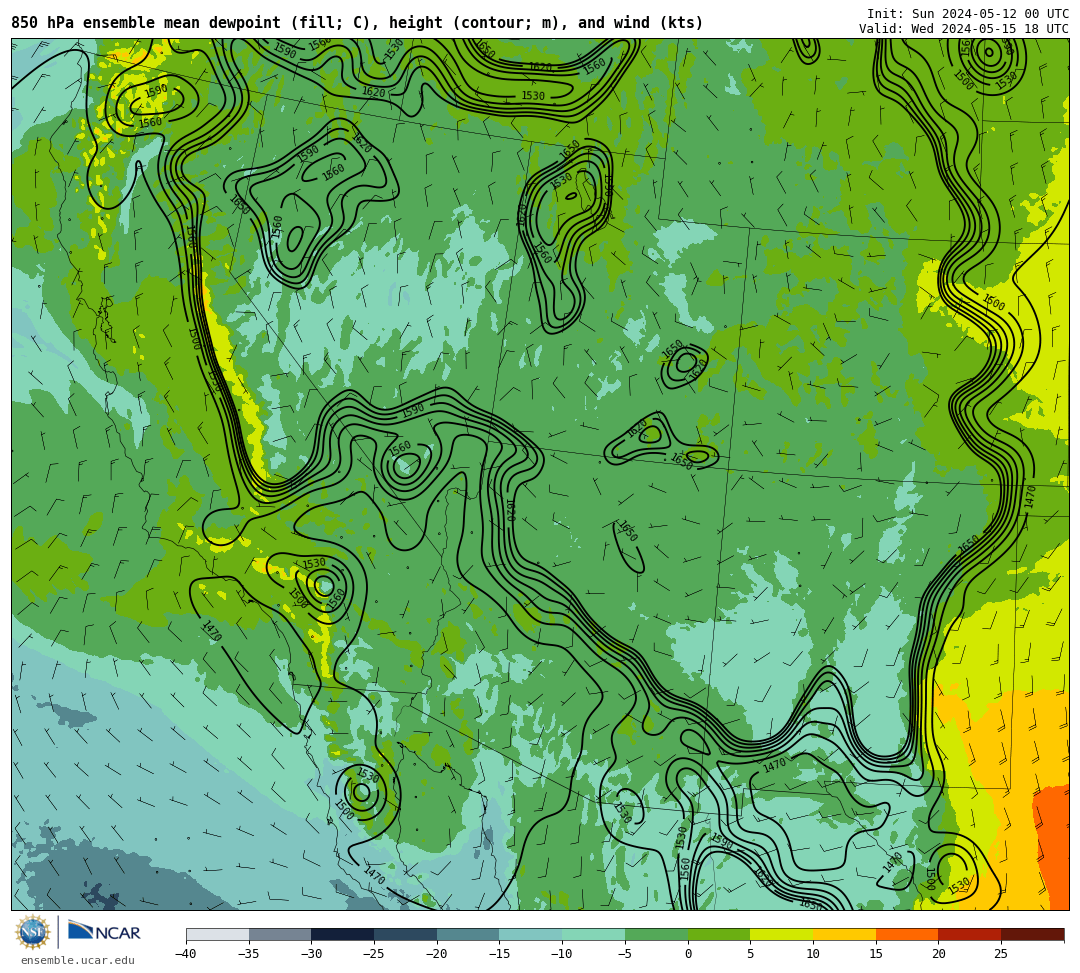Image resolution: width=1080 pixels, height=973 pixels.
Task: Pick the orange 15 to 20 colorbar swatch
Action: coord(907,934)
